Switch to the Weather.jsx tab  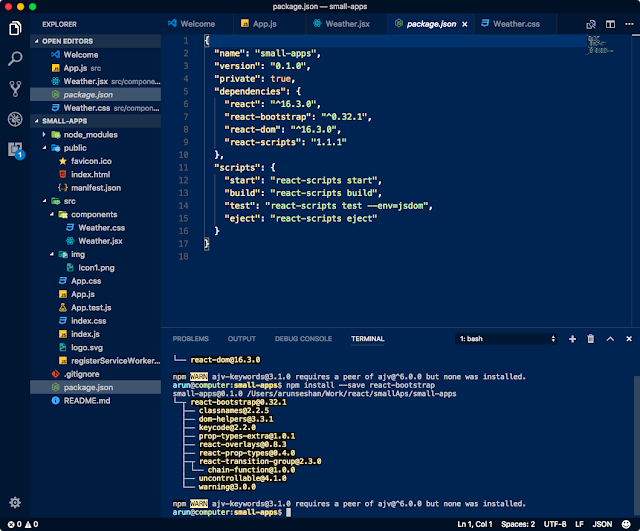click(341, 24)
